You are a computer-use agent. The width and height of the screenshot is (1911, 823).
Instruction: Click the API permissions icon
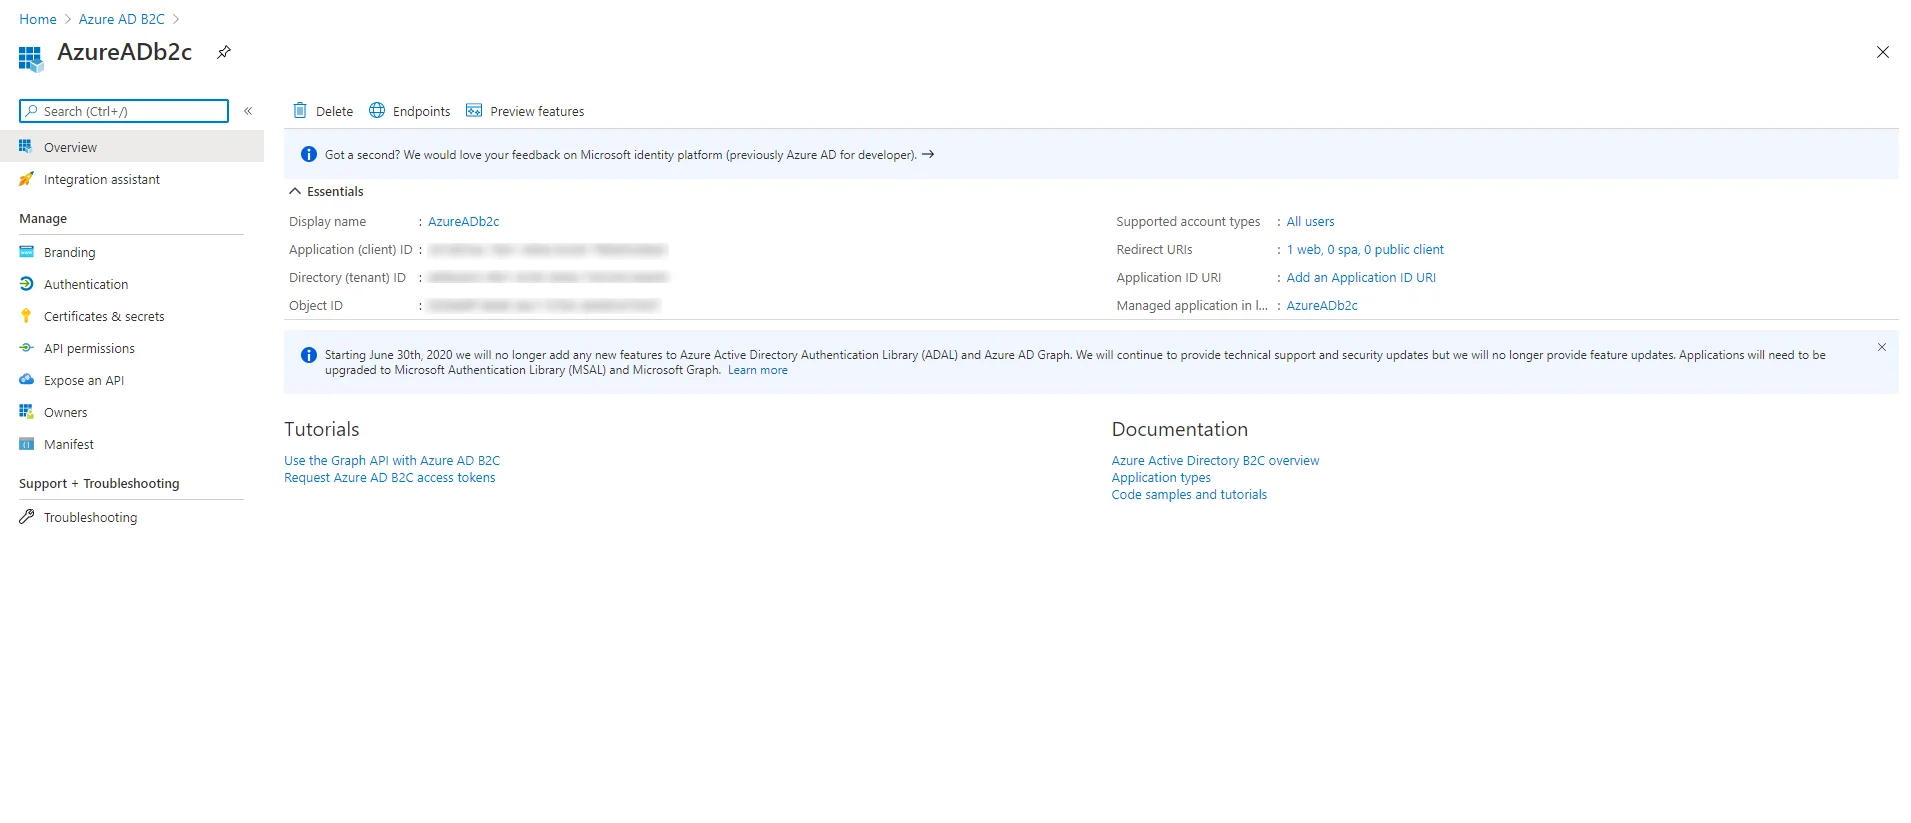point(26,348)
